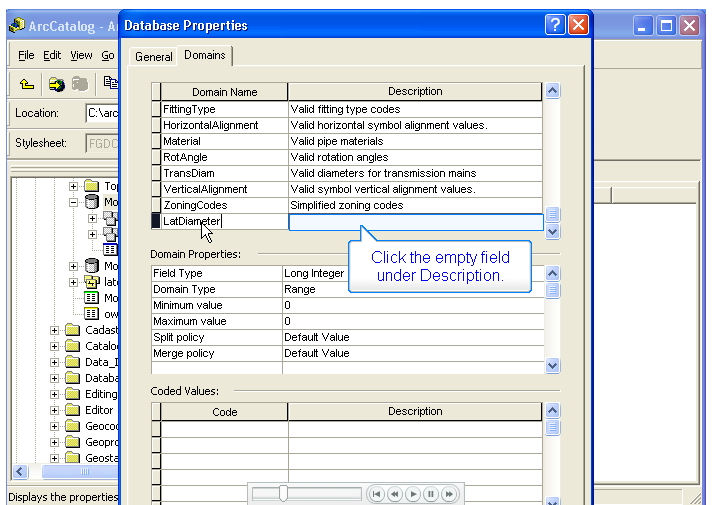
Task: Select the Domains tab
Action: [205, 55]
